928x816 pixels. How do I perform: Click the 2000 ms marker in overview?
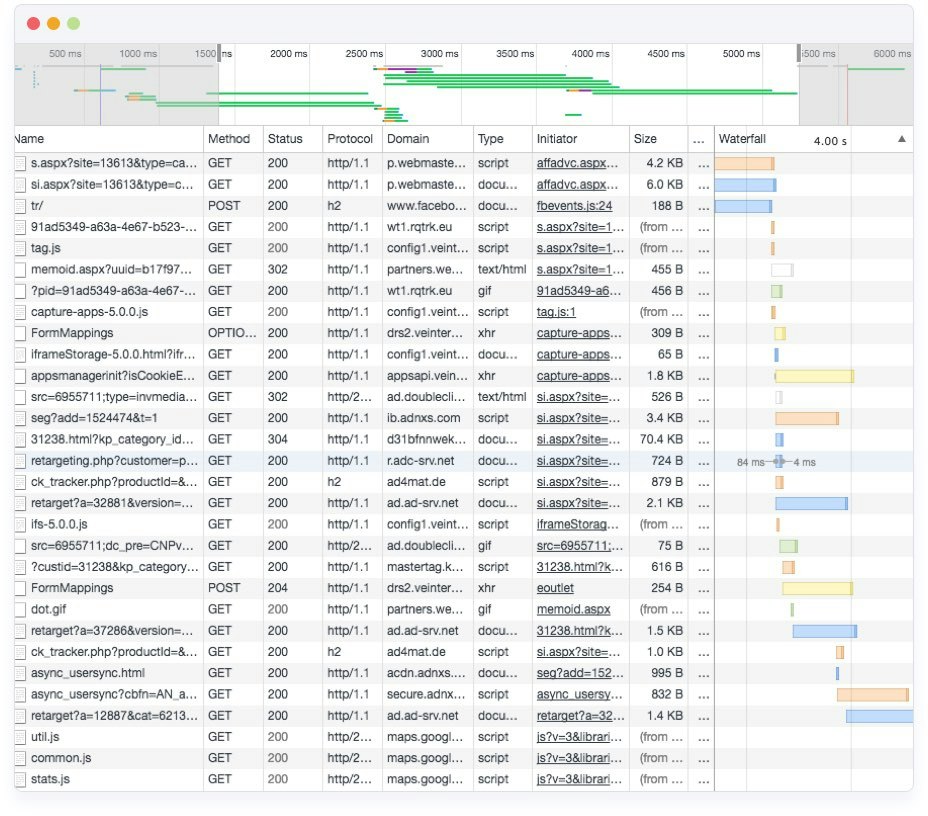point(288,54)
